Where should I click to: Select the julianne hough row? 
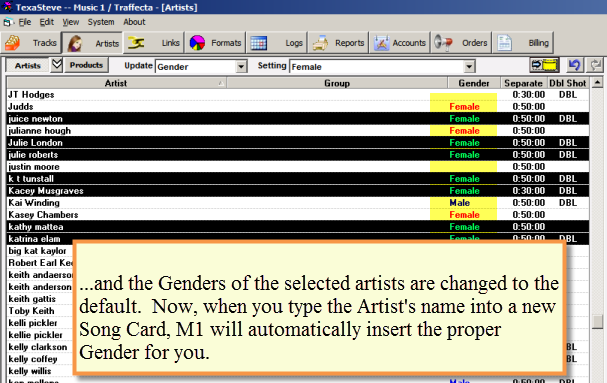click(x=298, y=131)
